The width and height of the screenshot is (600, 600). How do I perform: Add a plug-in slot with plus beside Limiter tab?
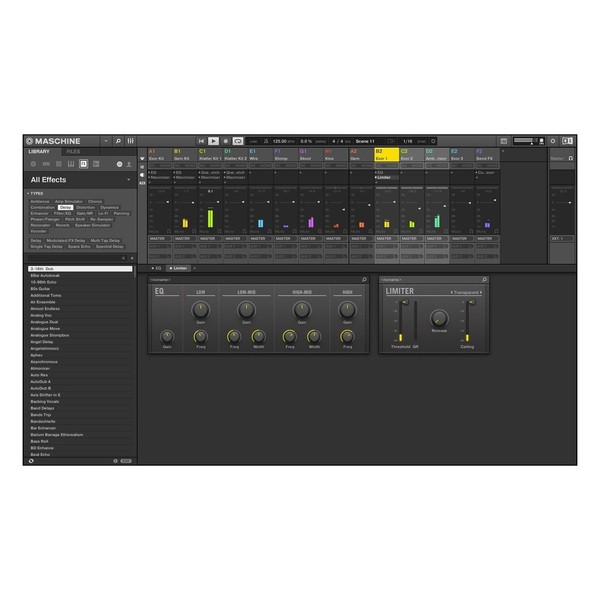[x=195, y=269]
